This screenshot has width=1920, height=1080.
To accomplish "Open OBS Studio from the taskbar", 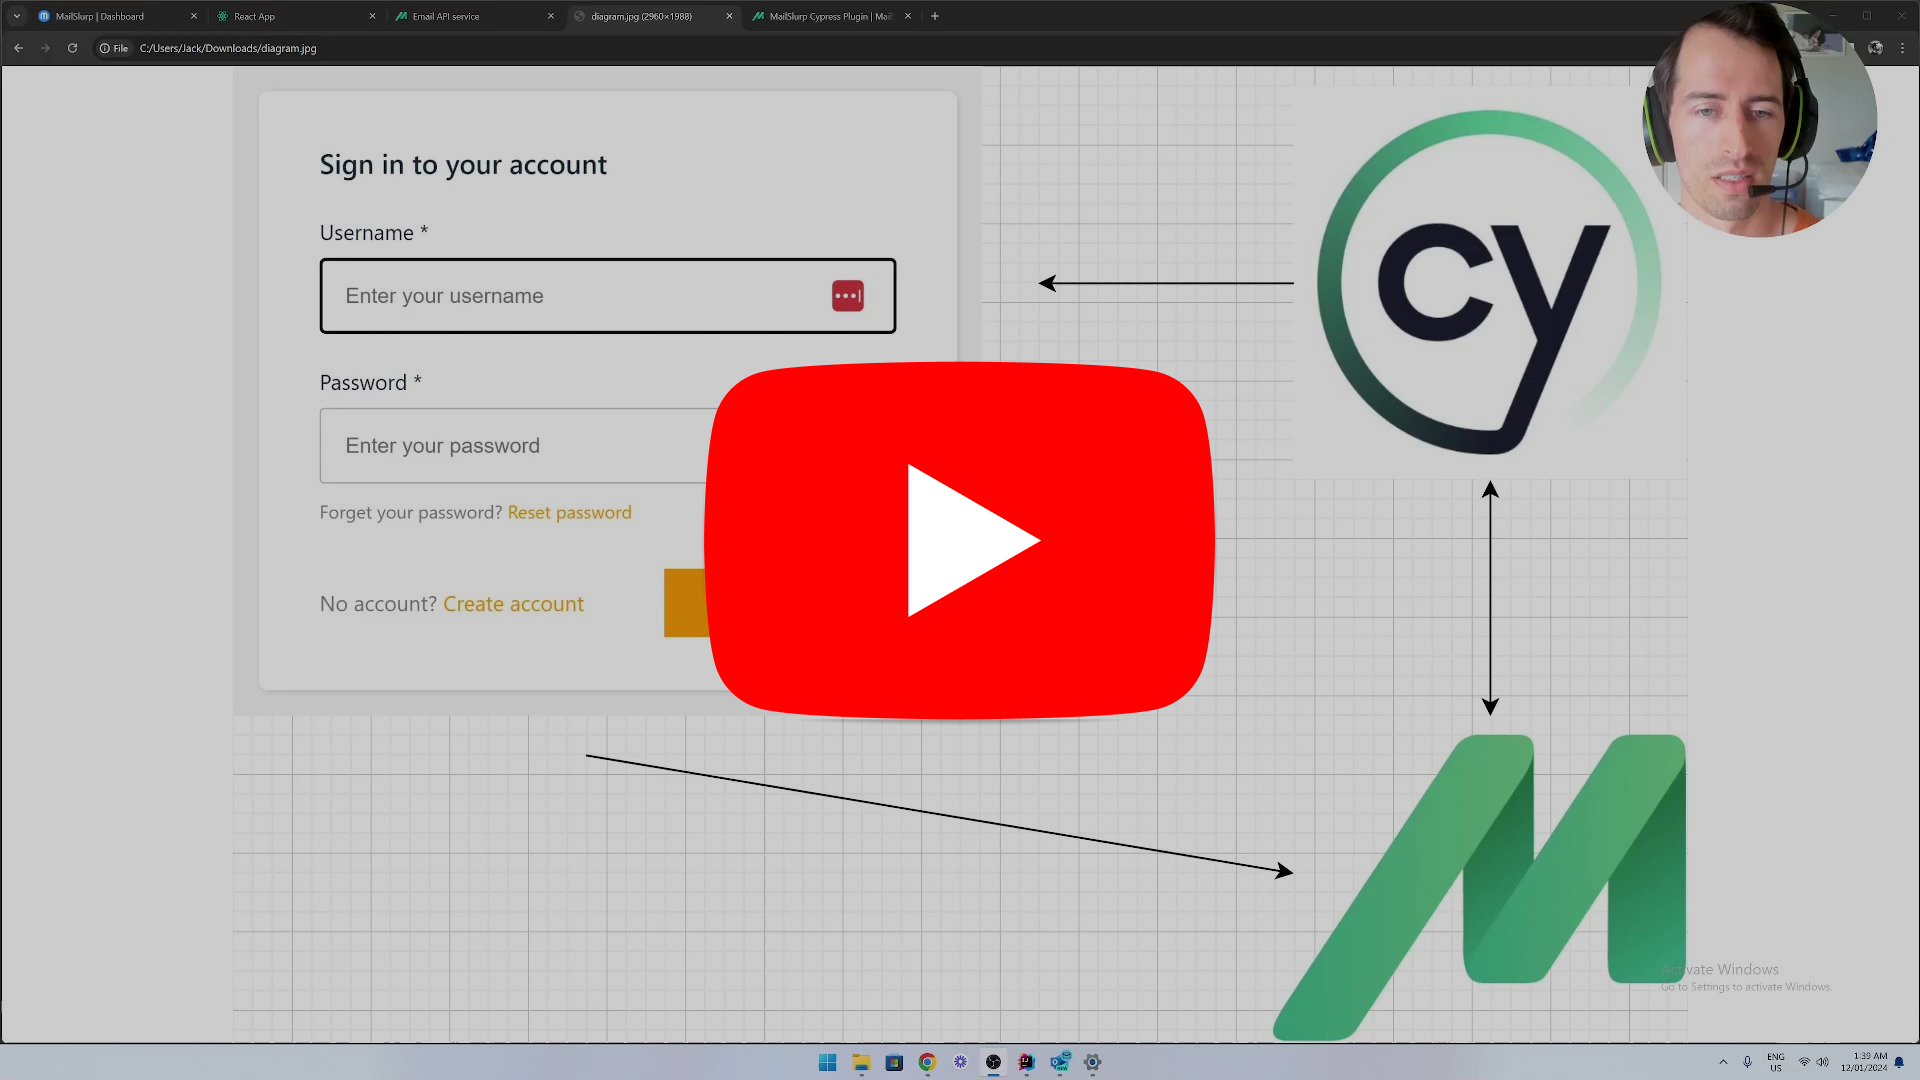I will click(993, 1063).
